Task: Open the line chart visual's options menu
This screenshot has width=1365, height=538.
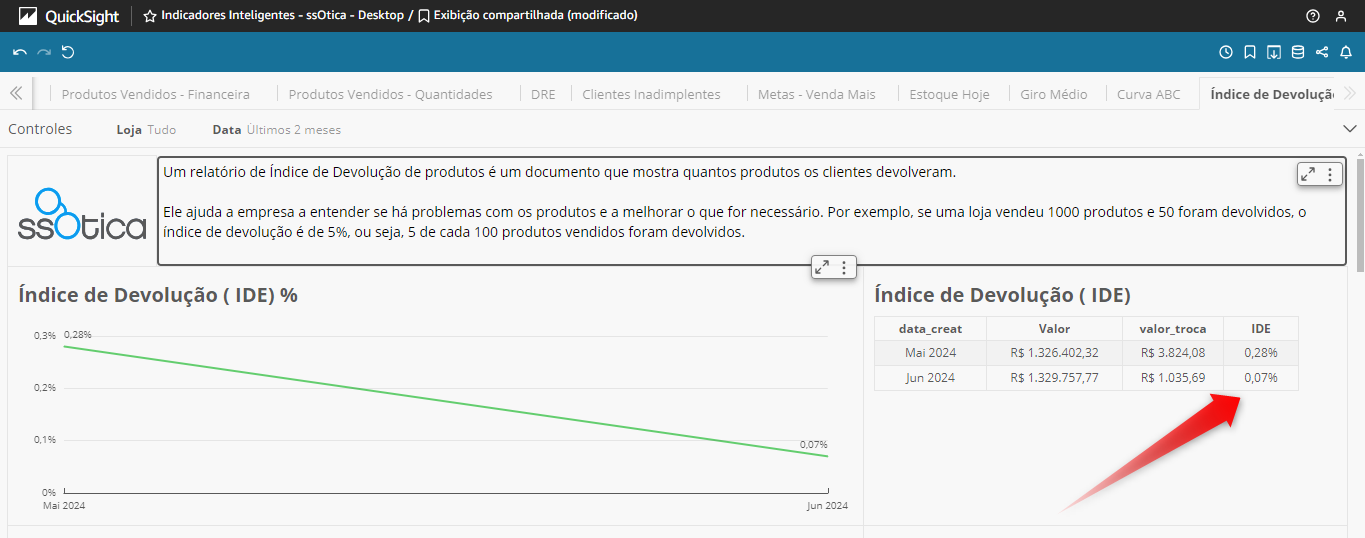Action: [845, 267]
